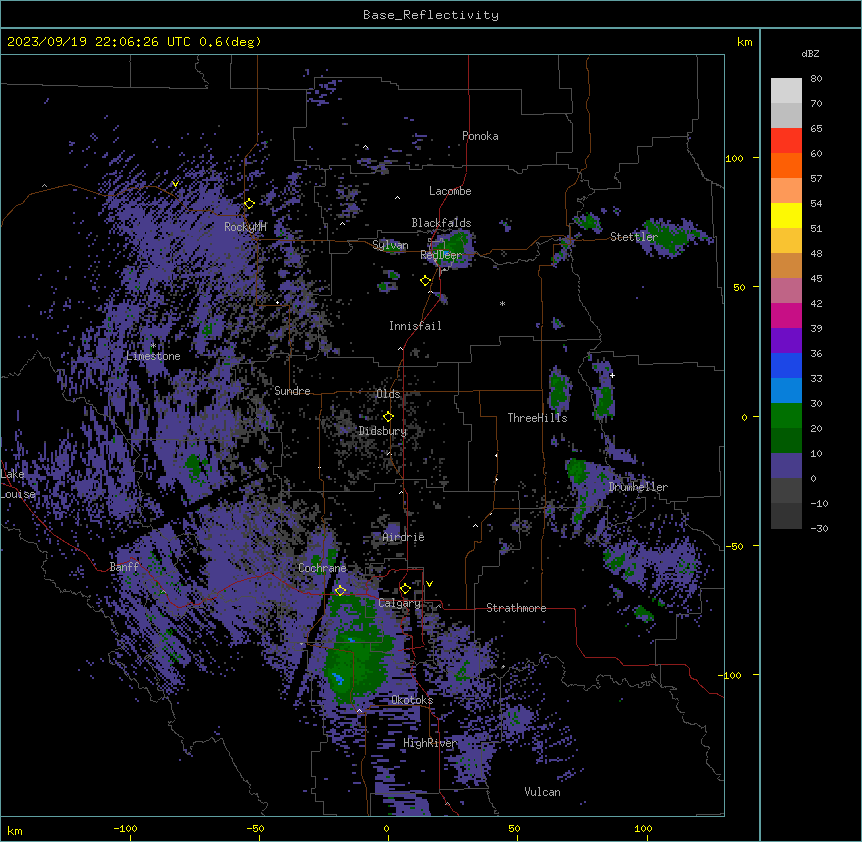The width and height of the screenshot is (862, 842).
Task: Click the Blackfalds label
Action: click(x=441, y=223)
